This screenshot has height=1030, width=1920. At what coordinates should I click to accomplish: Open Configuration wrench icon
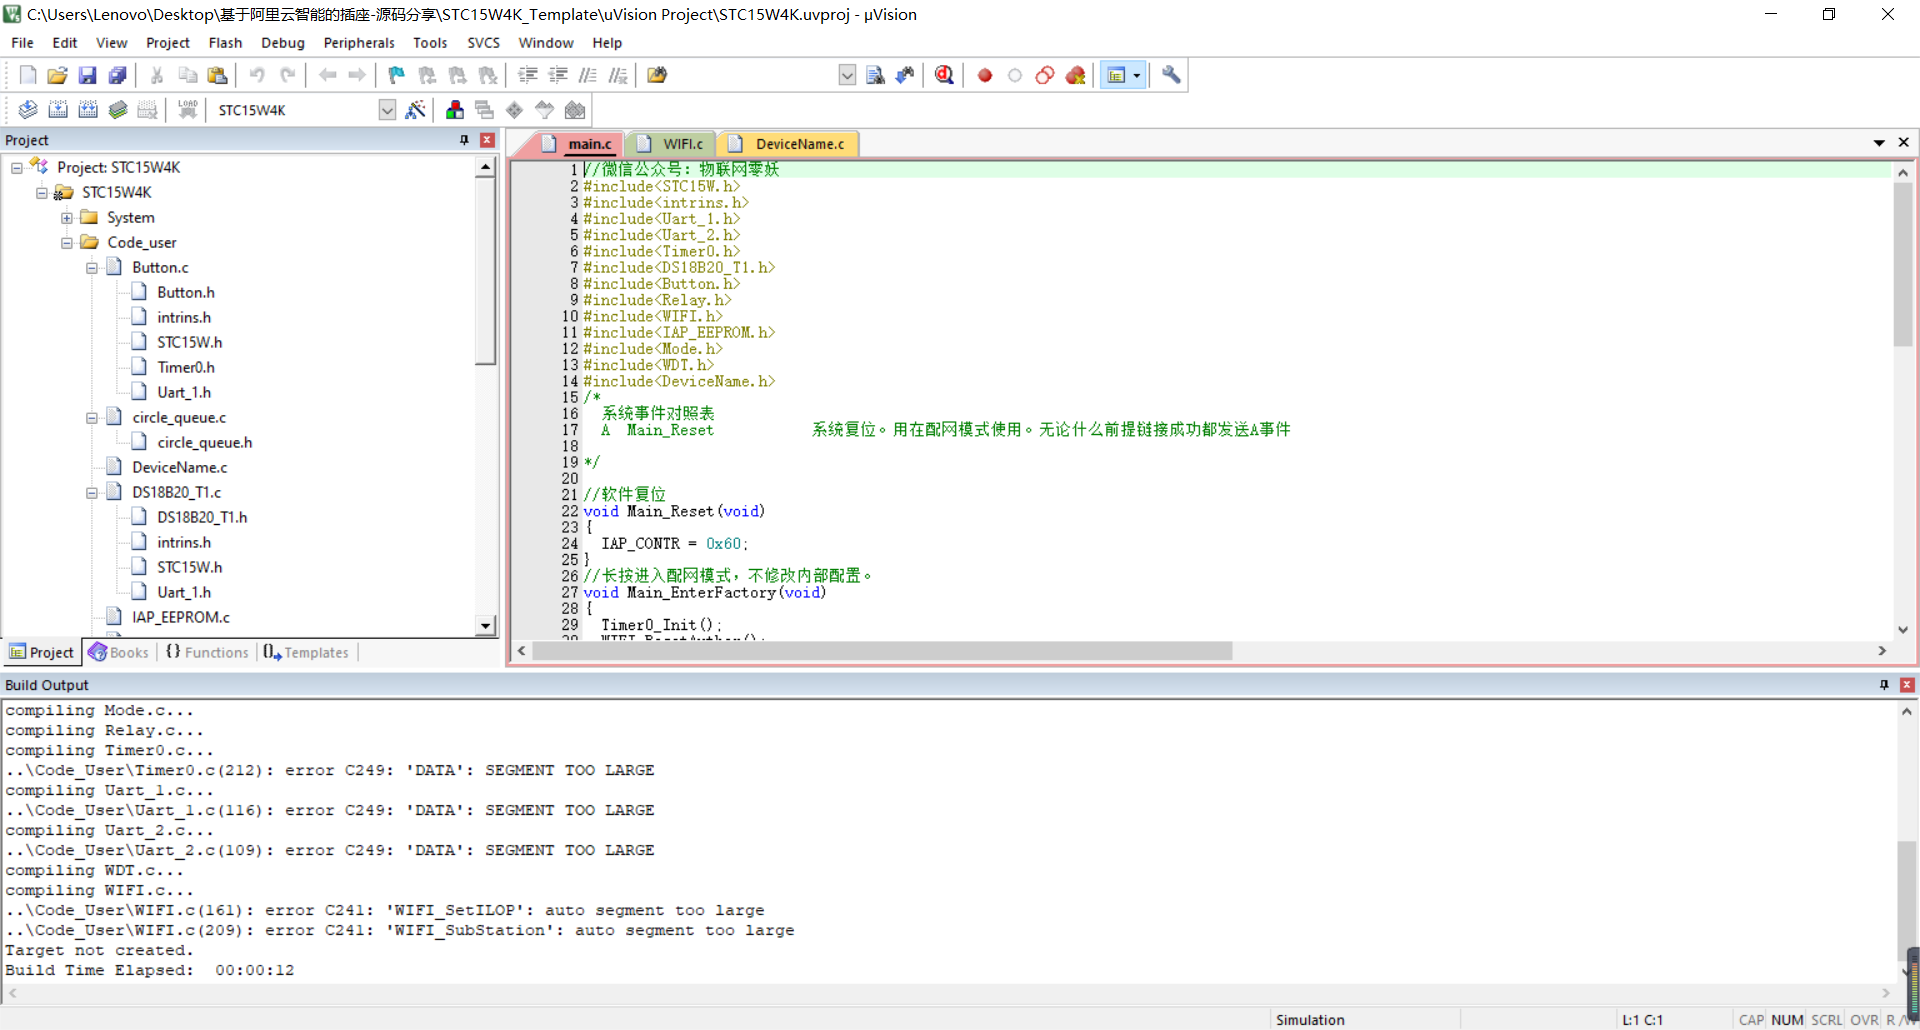point(1171,75)
